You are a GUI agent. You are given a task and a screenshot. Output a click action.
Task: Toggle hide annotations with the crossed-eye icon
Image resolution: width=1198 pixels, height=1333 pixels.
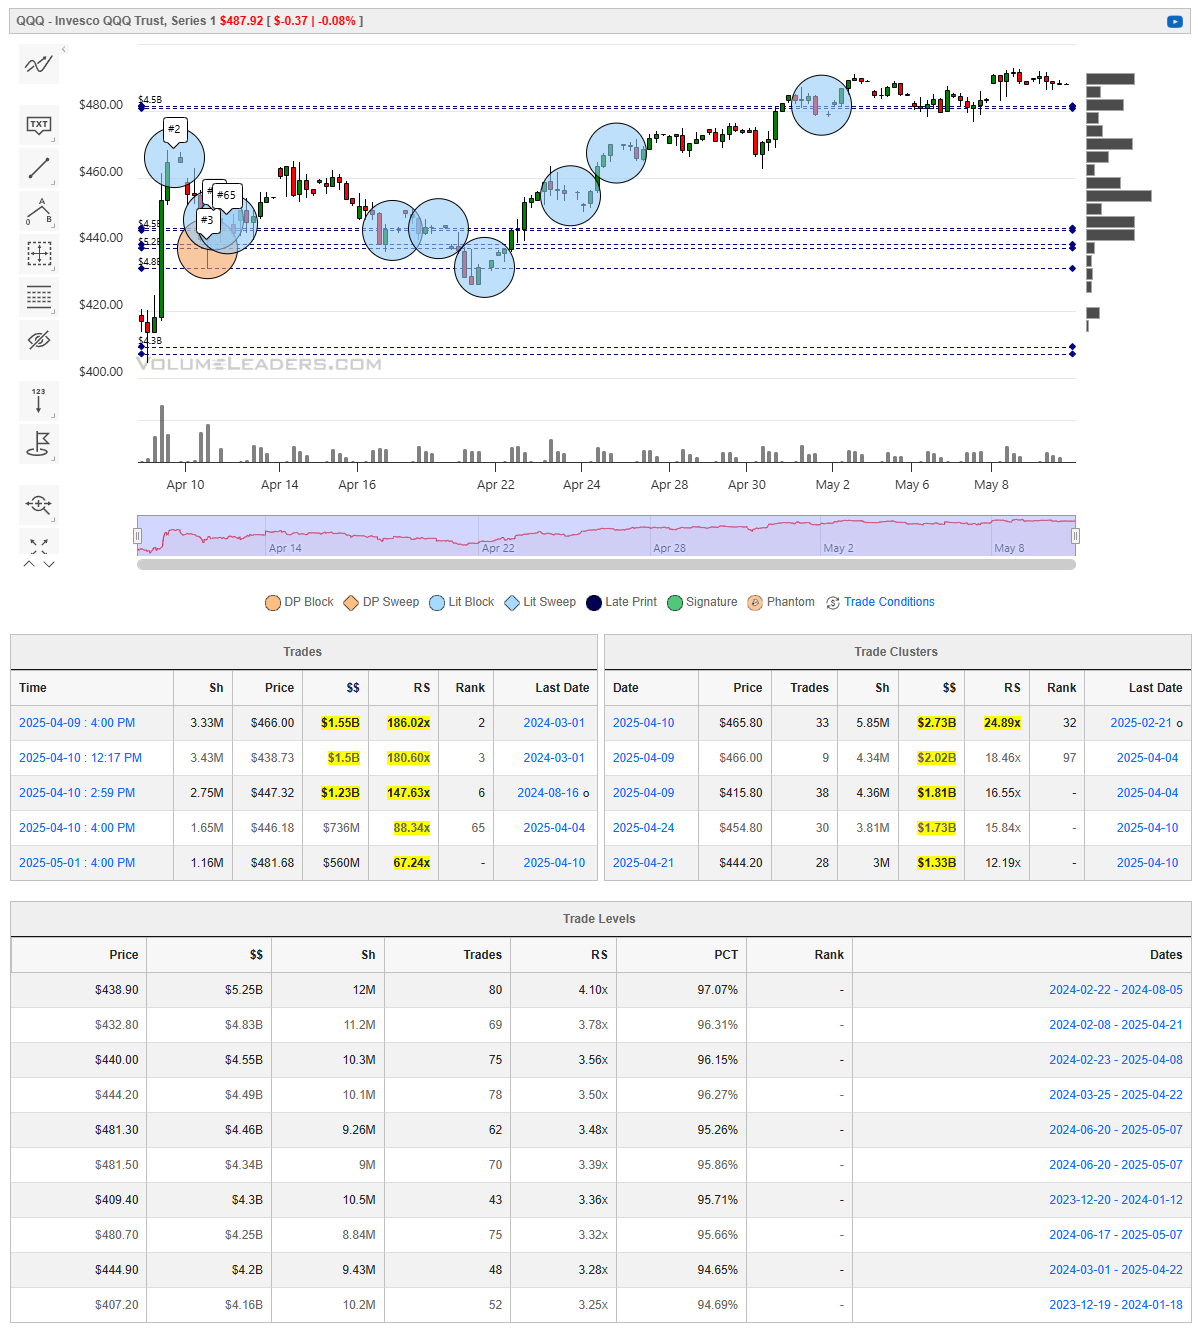point(39,340)
